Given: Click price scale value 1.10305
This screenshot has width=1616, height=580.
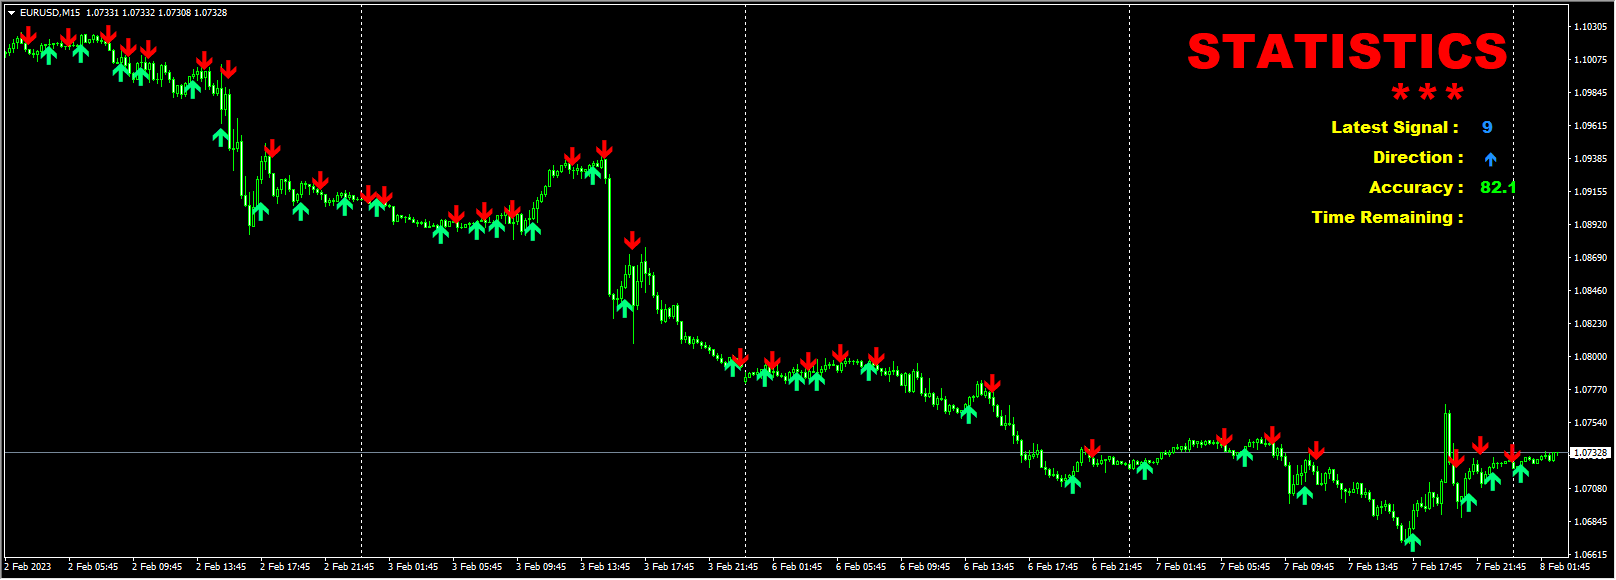Looking at the screenshot, I should [1590, 27].
